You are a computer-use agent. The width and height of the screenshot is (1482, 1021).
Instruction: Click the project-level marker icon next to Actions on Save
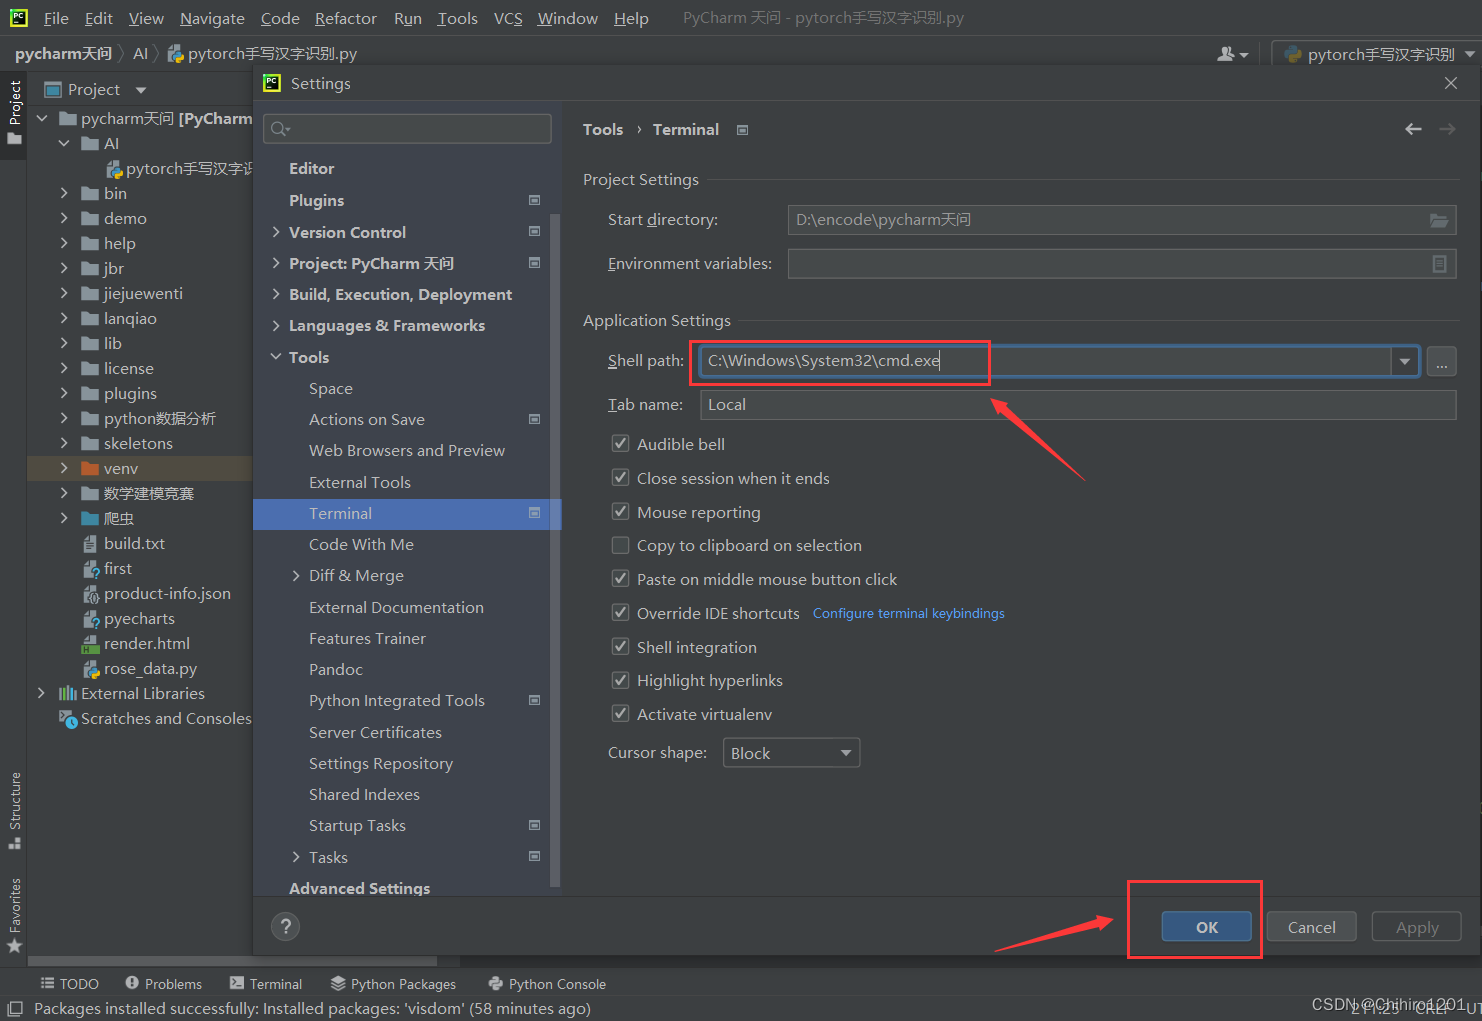534,419
